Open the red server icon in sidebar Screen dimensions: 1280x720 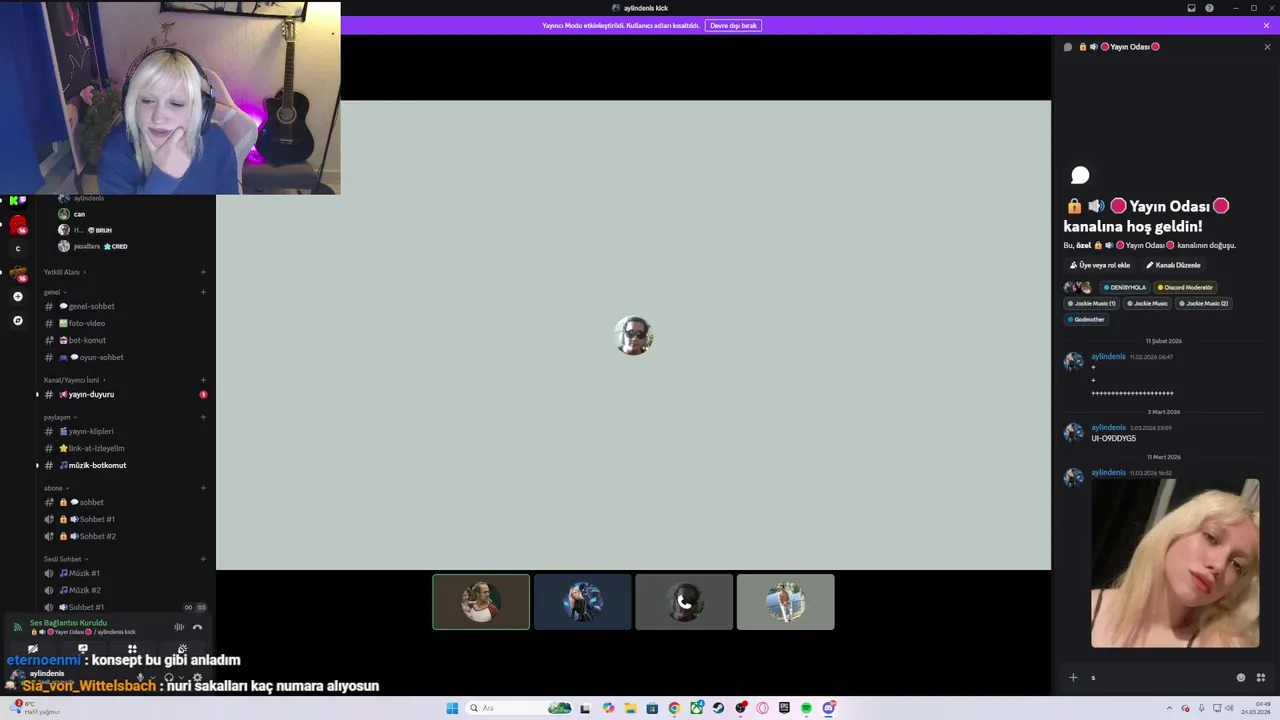pyautogui.click(x=17, y=226)
